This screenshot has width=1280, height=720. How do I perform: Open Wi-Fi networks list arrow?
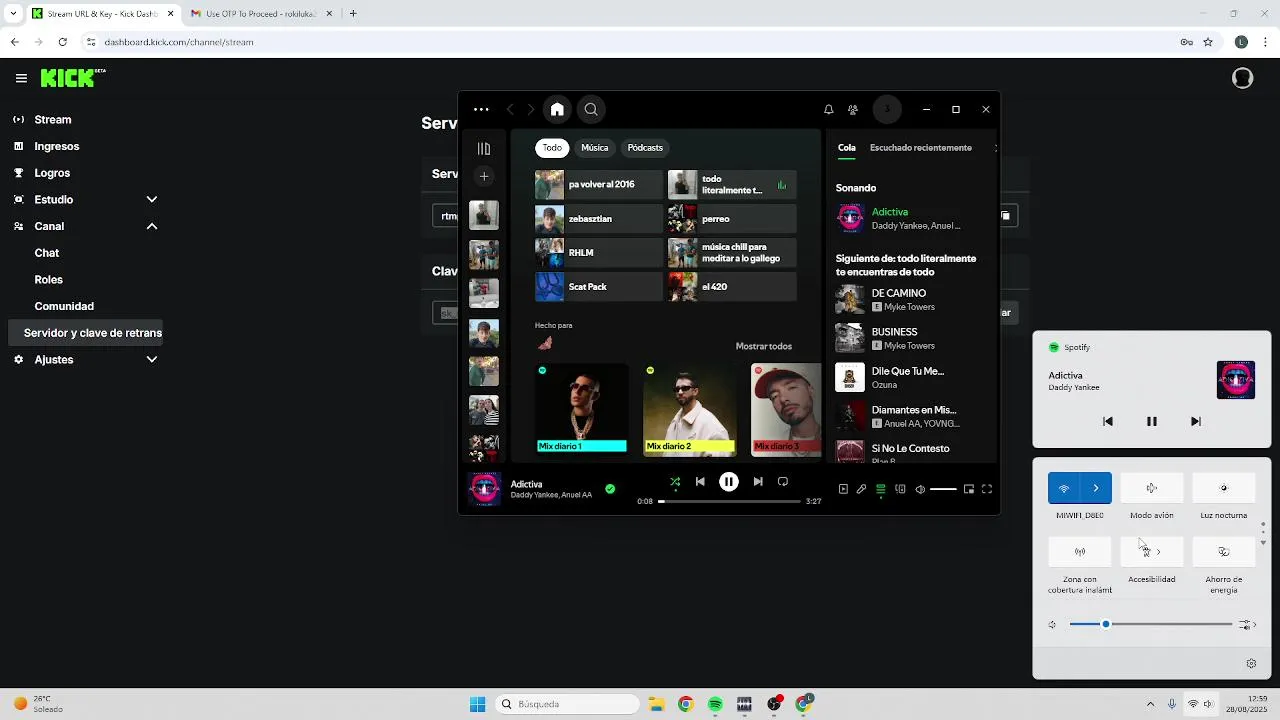[1096, 488]
